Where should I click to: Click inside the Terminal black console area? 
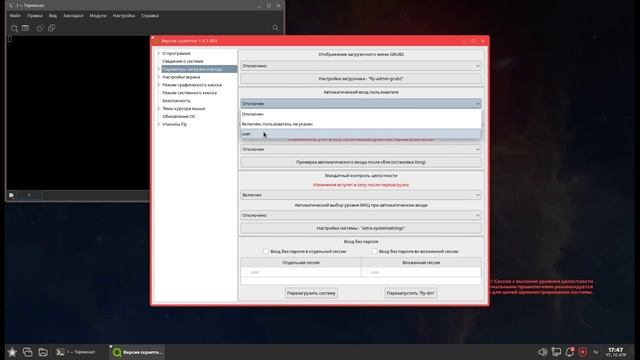pyautogui.click(x=78, y=112)
